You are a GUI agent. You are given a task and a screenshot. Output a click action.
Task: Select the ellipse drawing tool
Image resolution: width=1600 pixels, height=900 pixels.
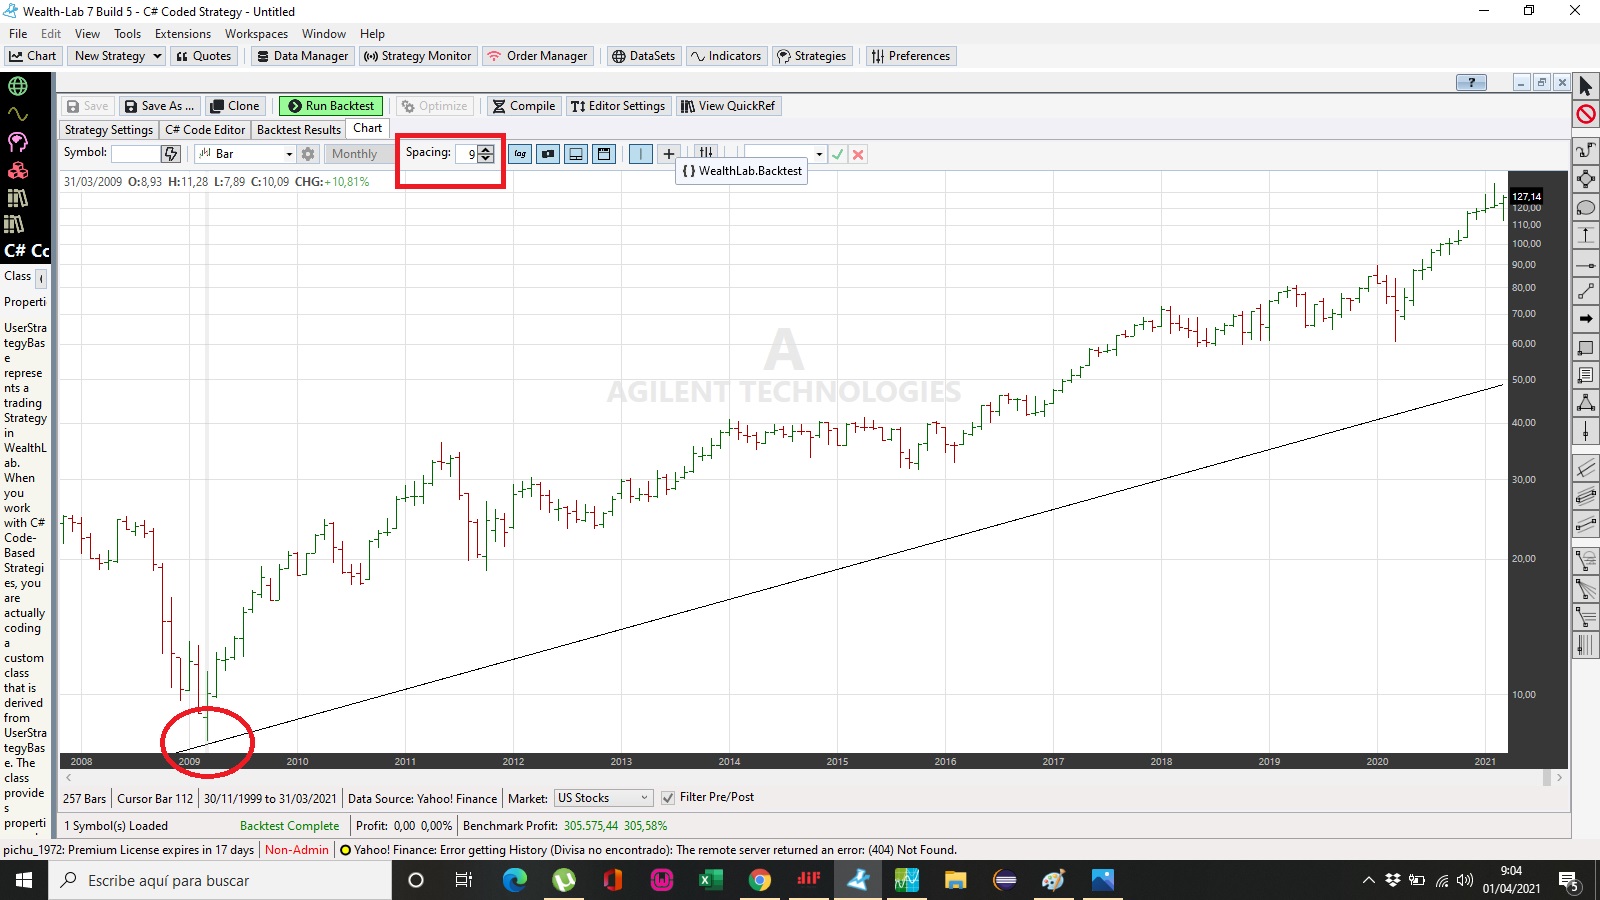point(1586,208)
